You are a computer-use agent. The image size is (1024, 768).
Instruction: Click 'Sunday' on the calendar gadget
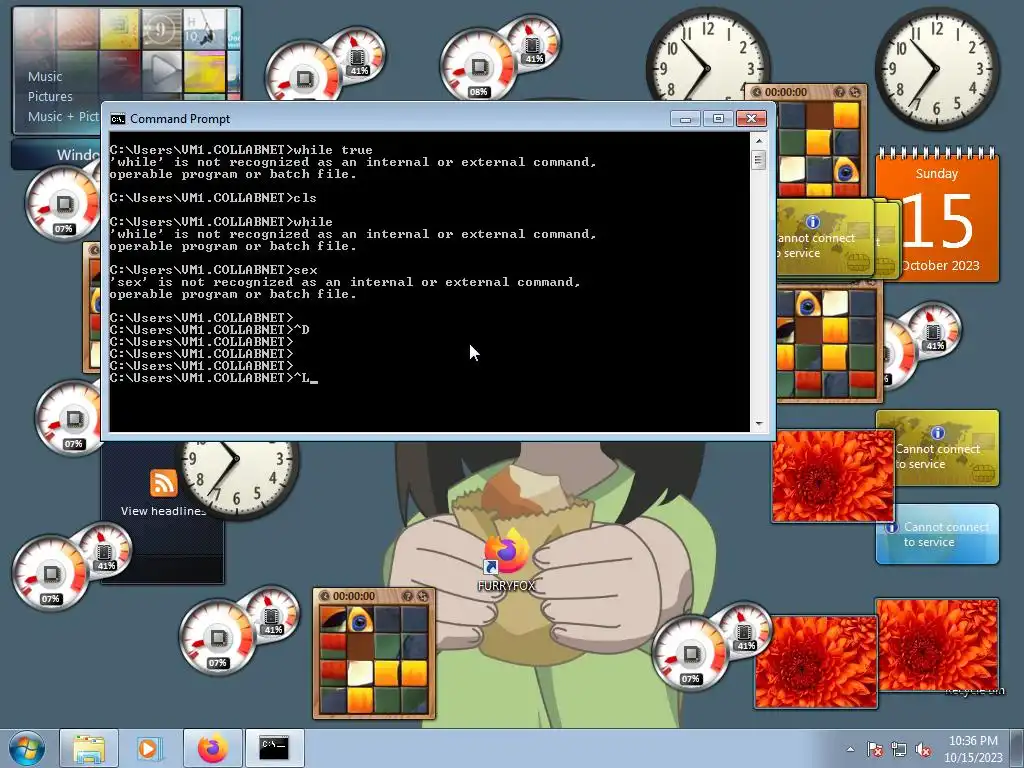coord(936,174)
